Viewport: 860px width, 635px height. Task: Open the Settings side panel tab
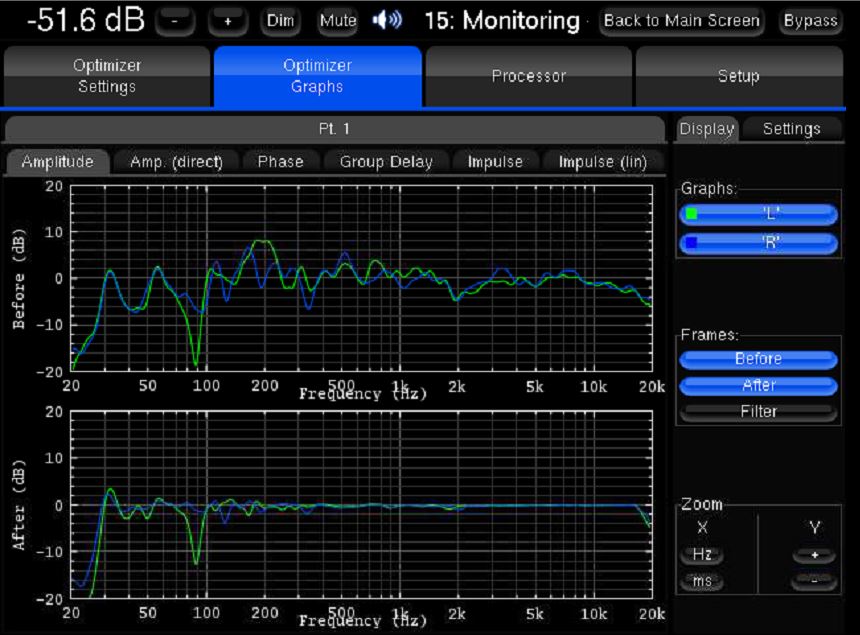tap(791, 129)
